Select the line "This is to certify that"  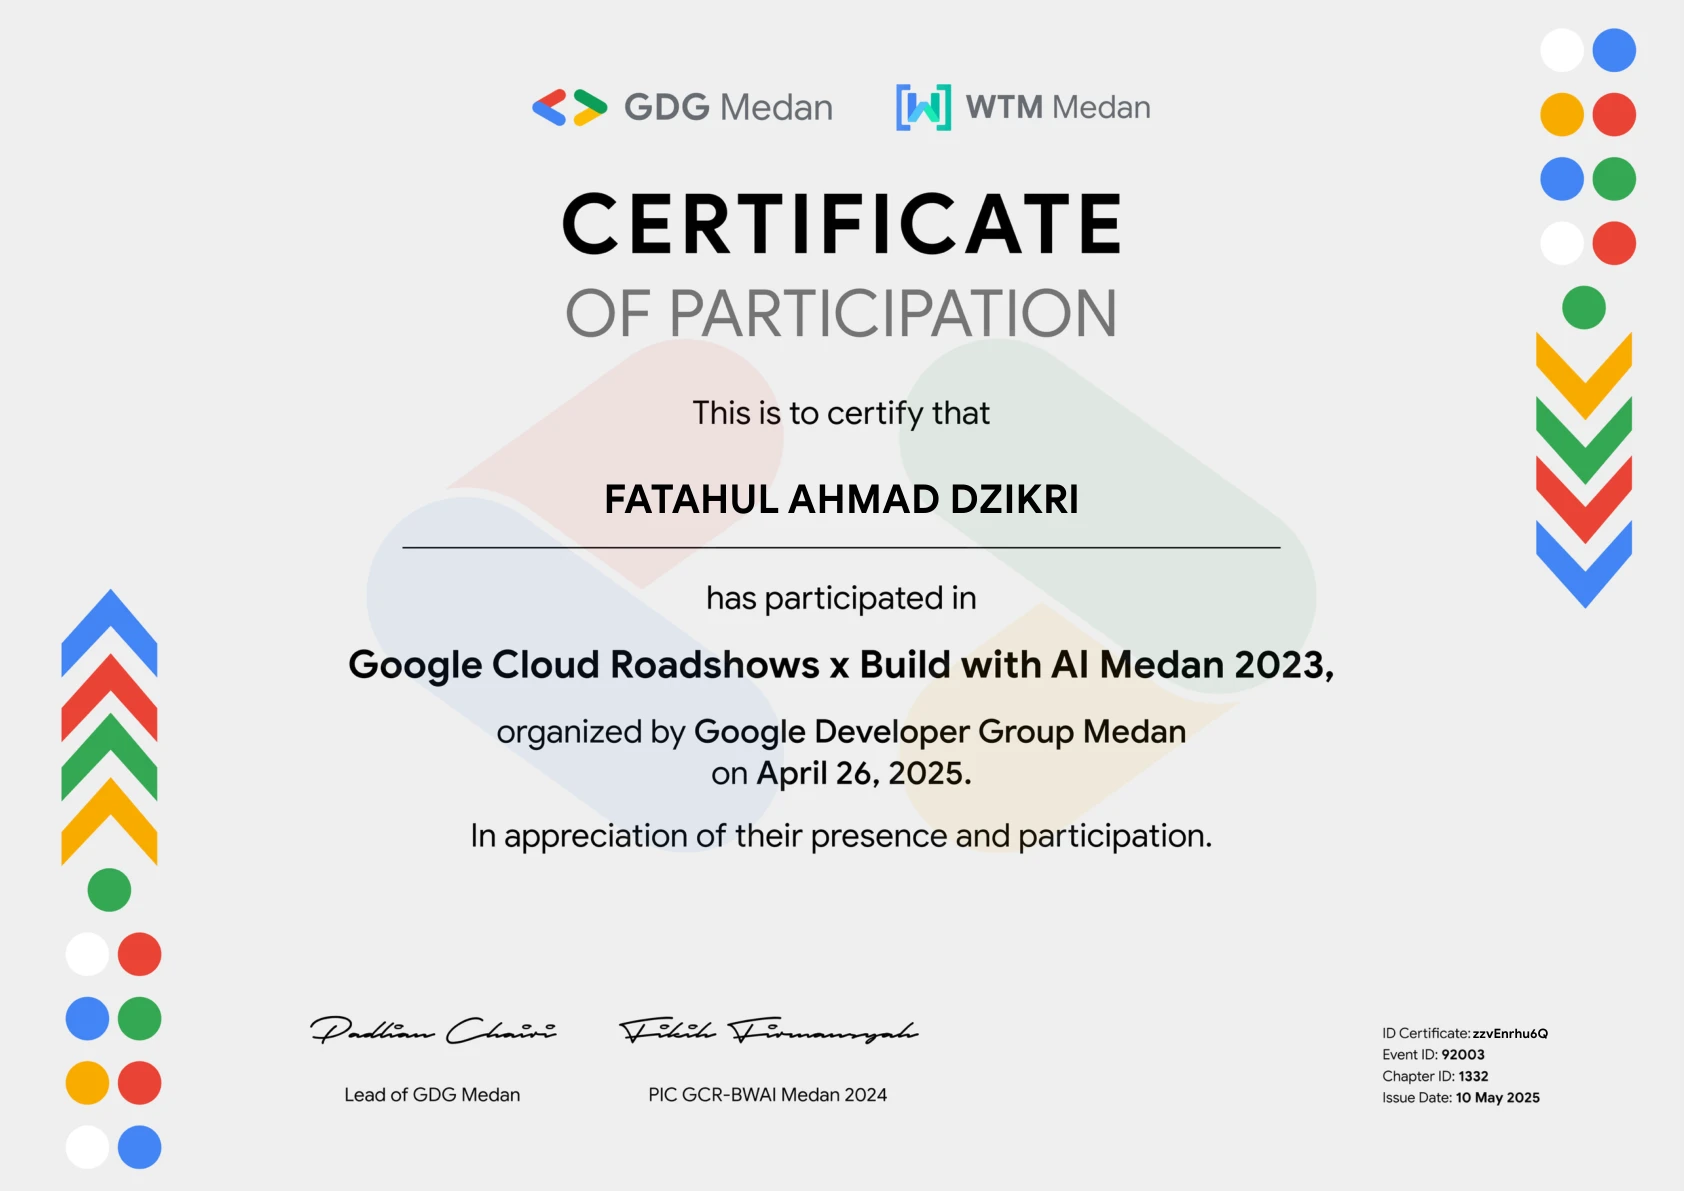pyautogui.click(x=841, y=413)
